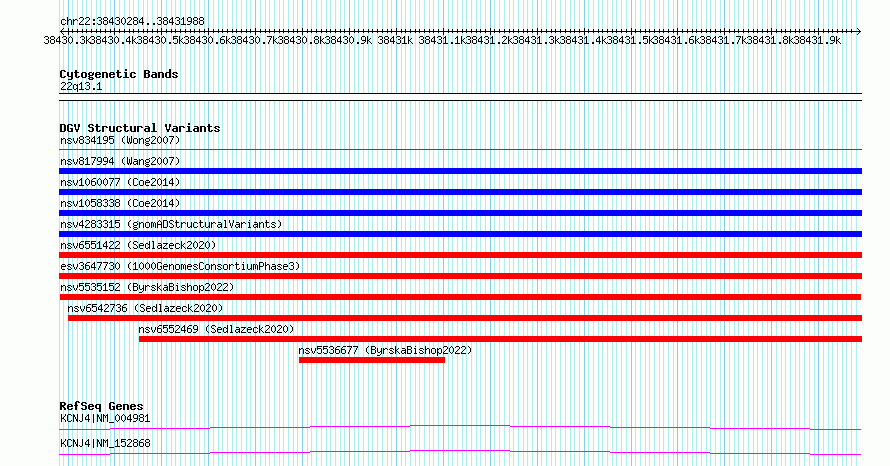Select the blue bar under nsv1060077
This screenshot has height=466, width=890.
(460, 192)
